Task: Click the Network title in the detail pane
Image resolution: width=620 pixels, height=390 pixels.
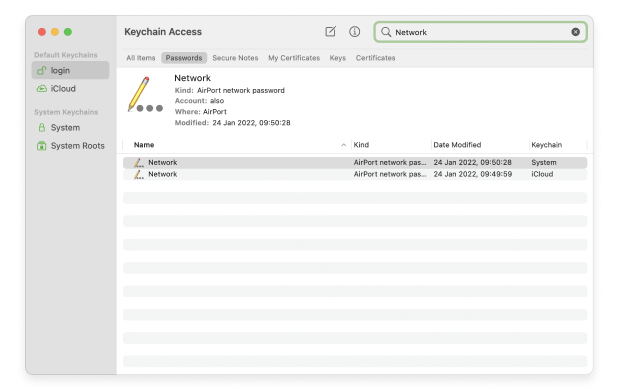Action: pos(193,78)
